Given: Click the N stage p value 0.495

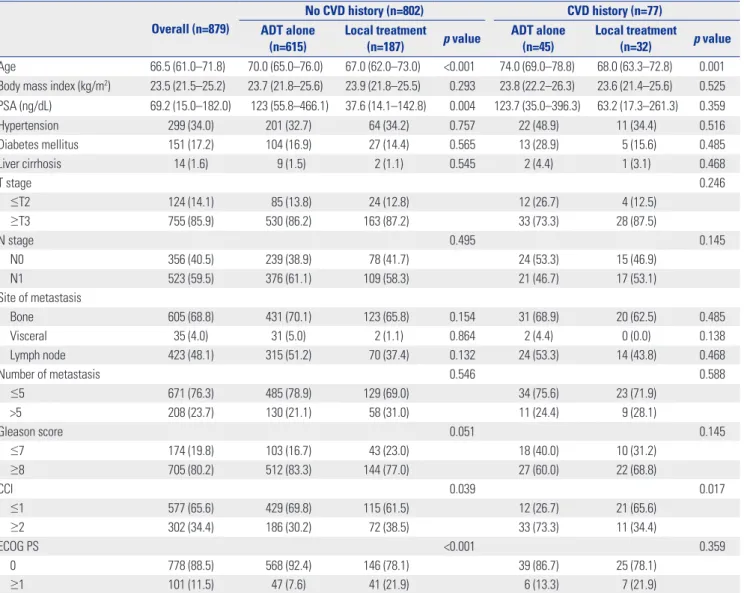Looking at the screenshot, I should pos(462,241).
